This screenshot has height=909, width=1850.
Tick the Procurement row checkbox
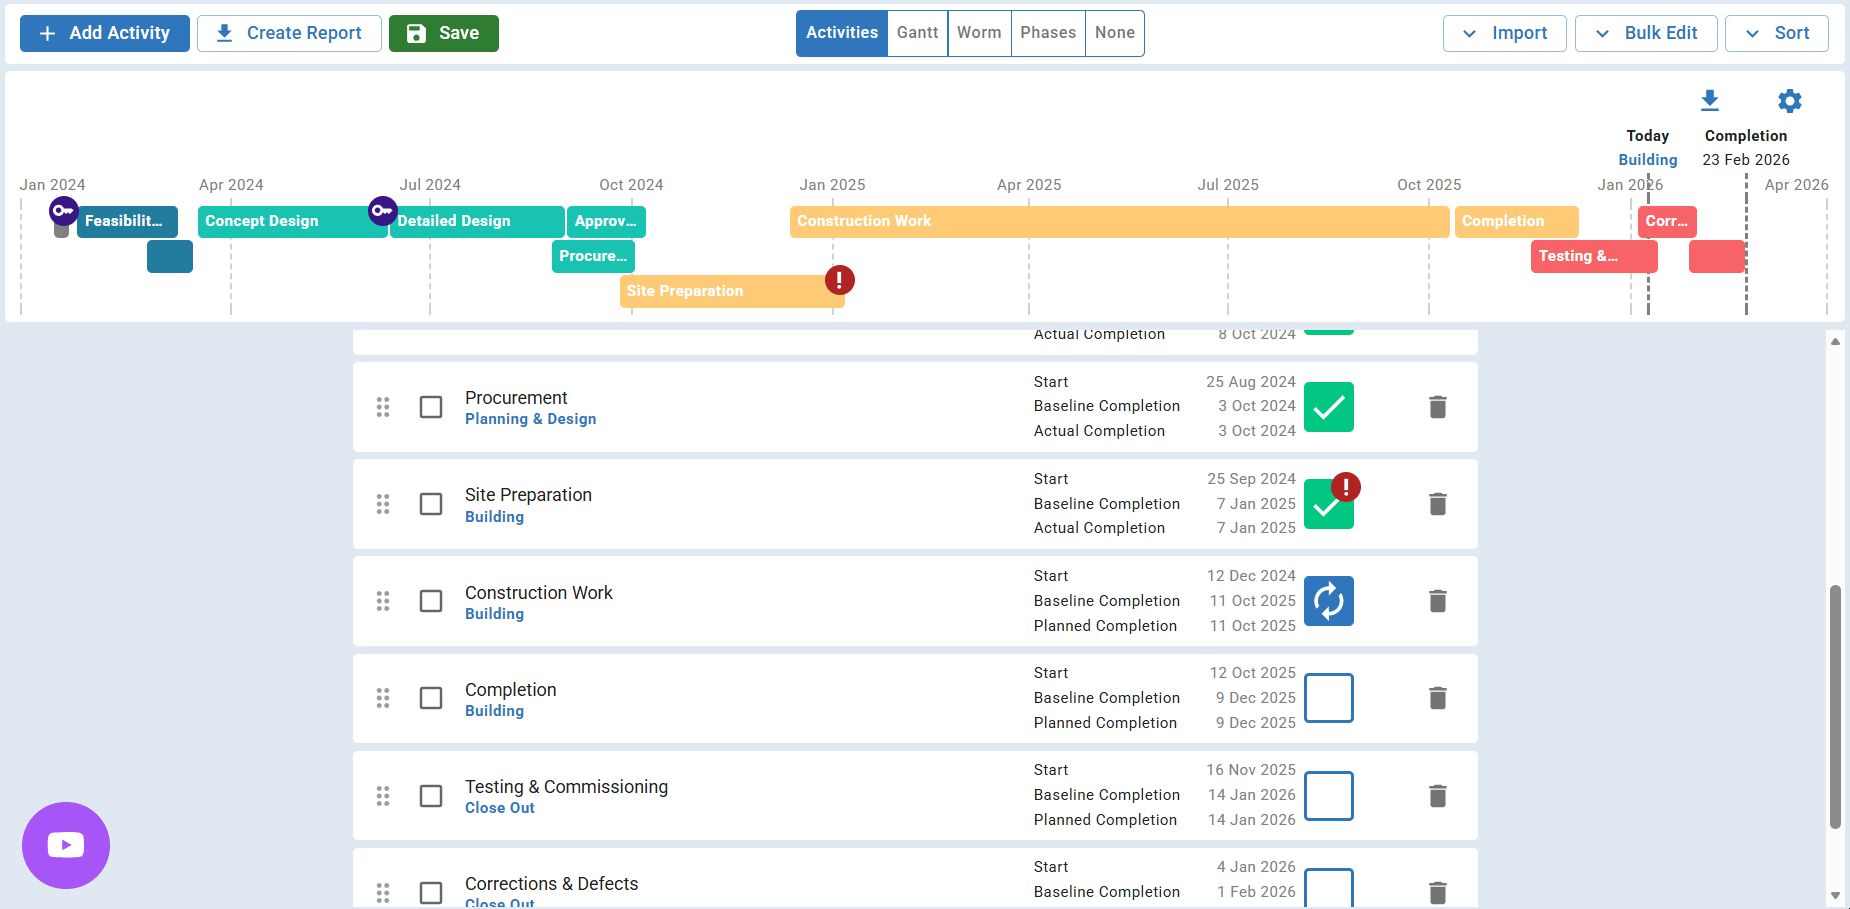click(x=431, y=407)
